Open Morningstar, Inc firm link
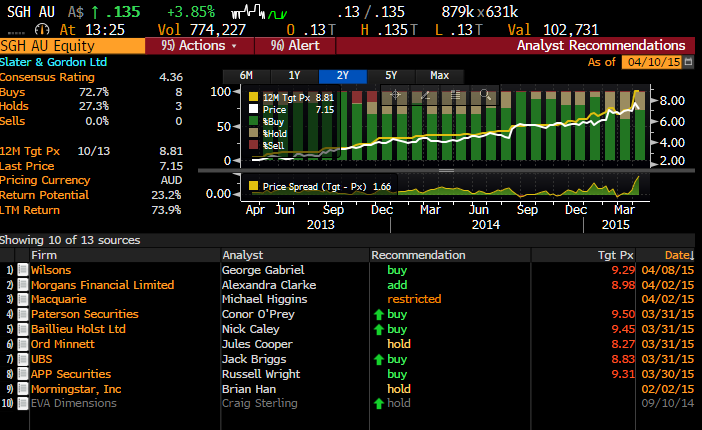This screenshot has height=430, width=702. click(x=76, y=389)
